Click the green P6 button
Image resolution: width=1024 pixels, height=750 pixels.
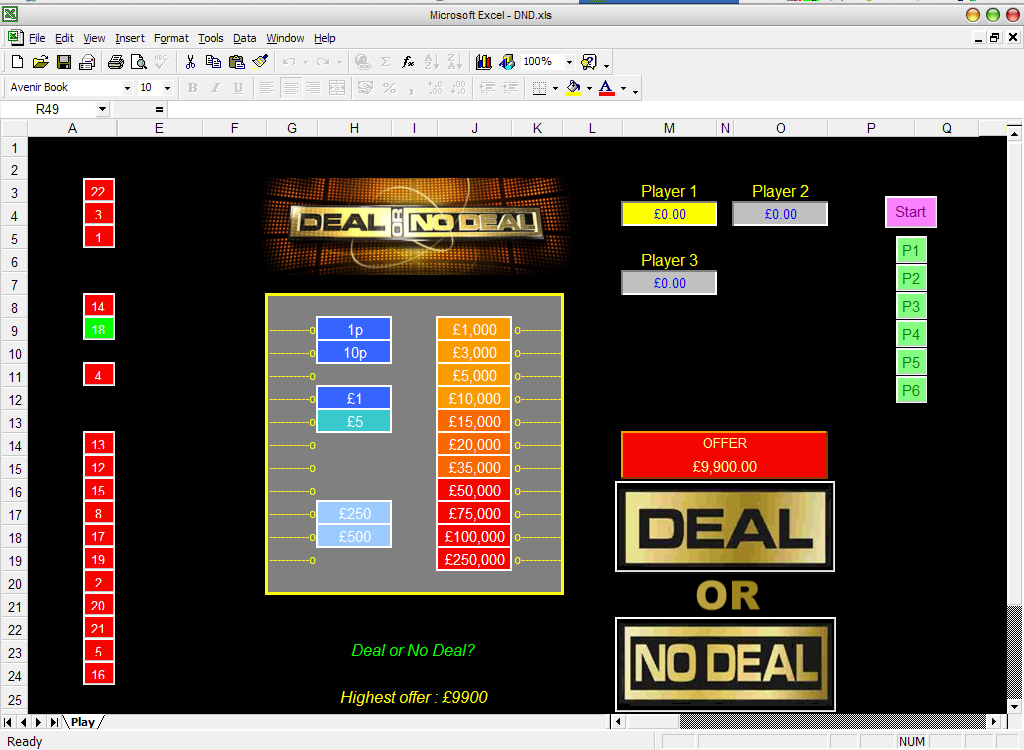(910, 391)
